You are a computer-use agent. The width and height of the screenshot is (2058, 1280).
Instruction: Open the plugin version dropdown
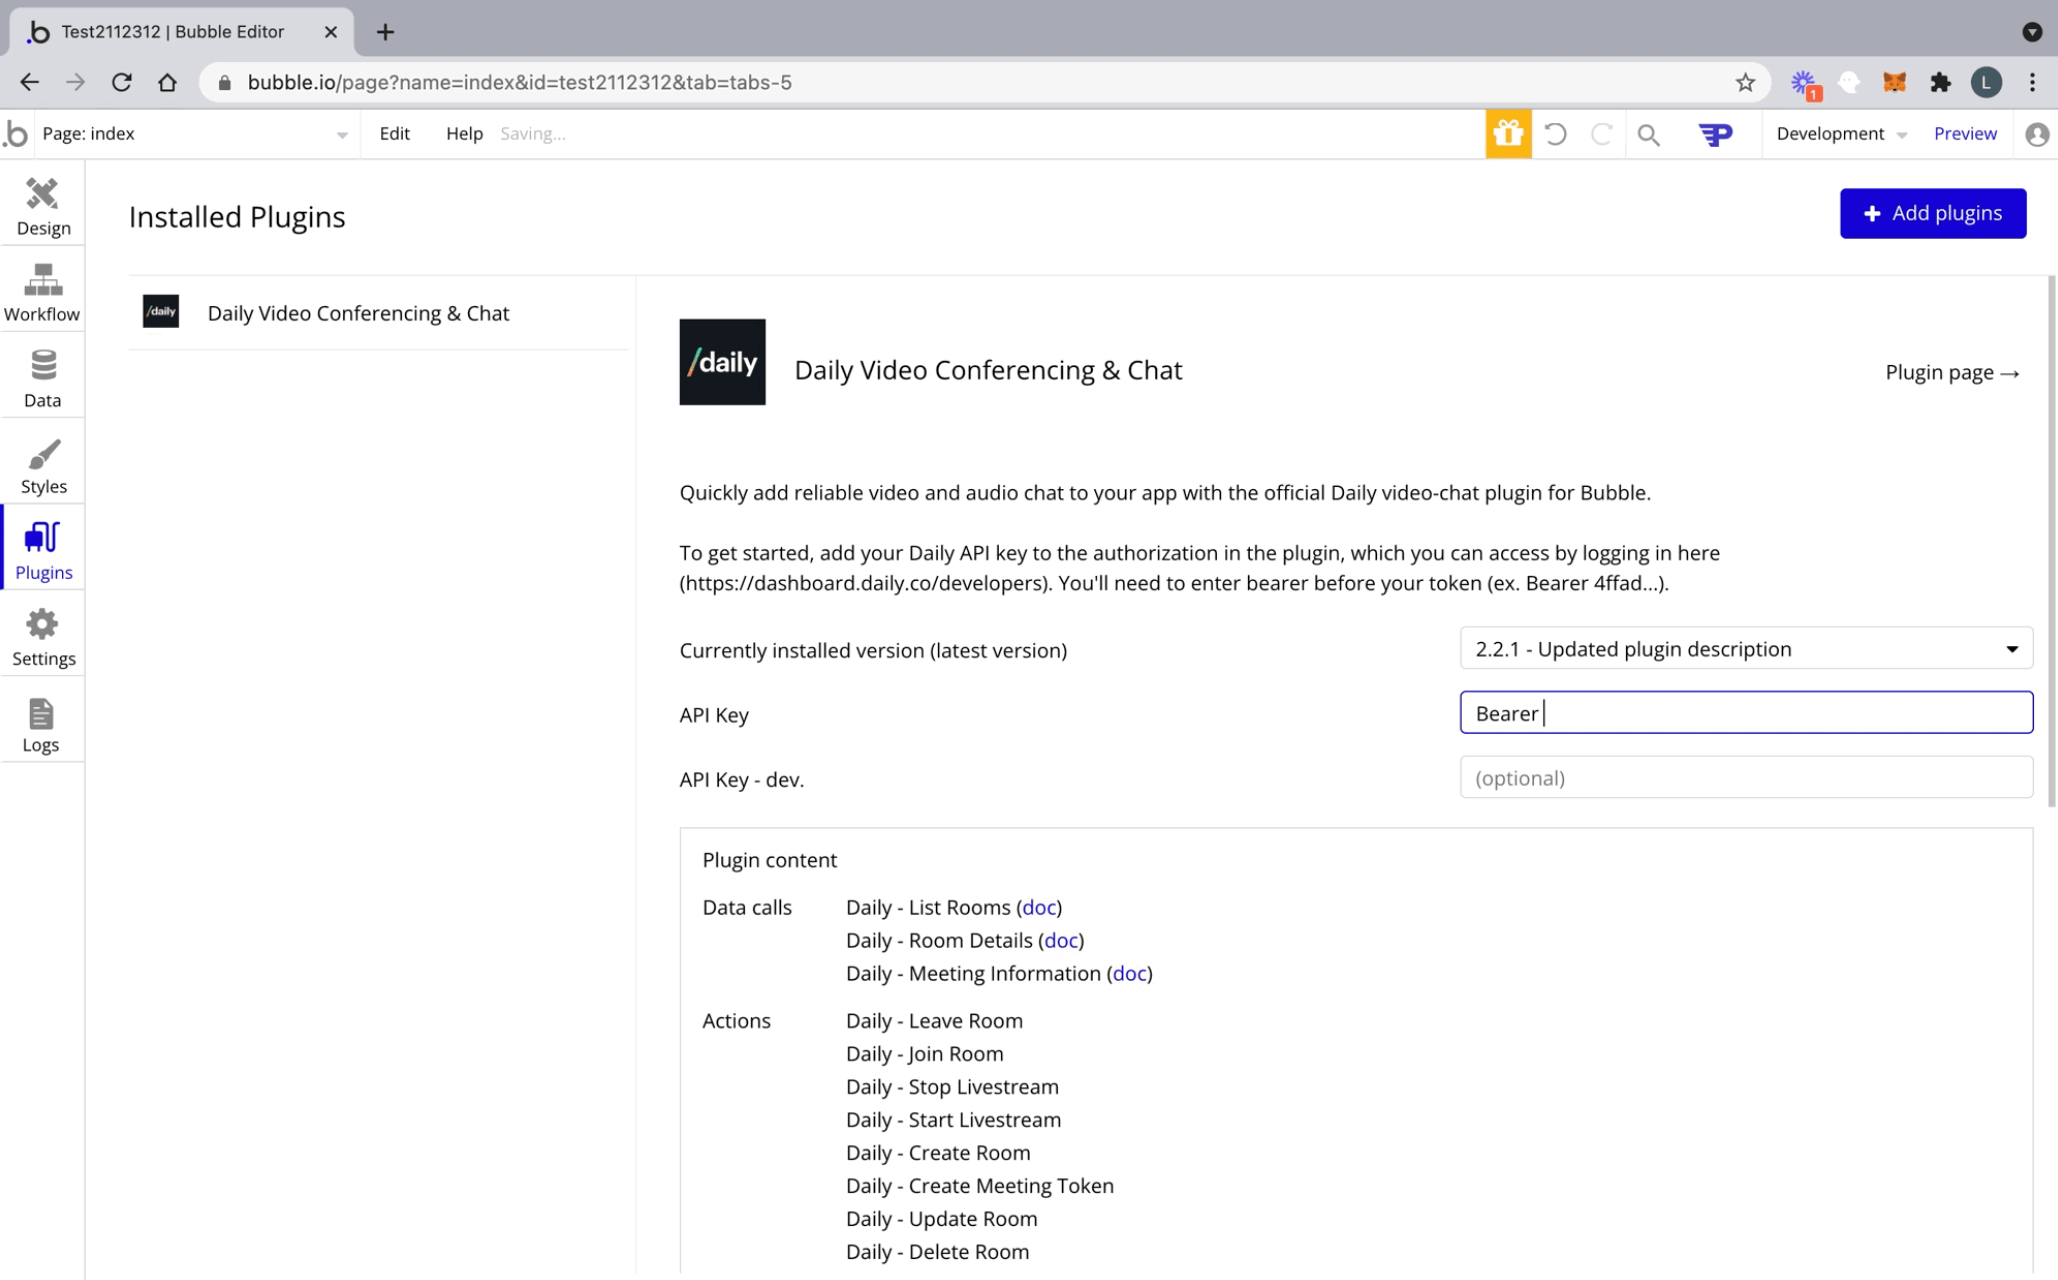pyautogui.click(x=1745, y=648)
